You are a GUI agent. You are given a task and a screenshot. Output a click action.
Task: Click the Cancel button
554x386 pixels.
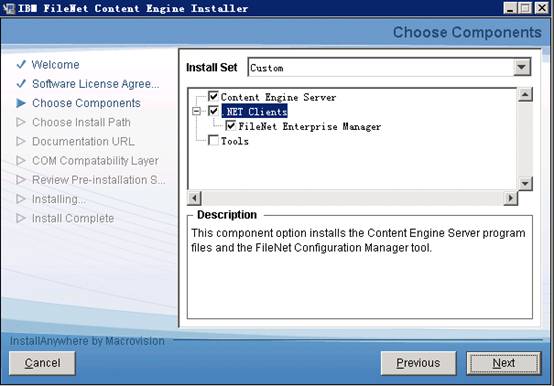42,363
